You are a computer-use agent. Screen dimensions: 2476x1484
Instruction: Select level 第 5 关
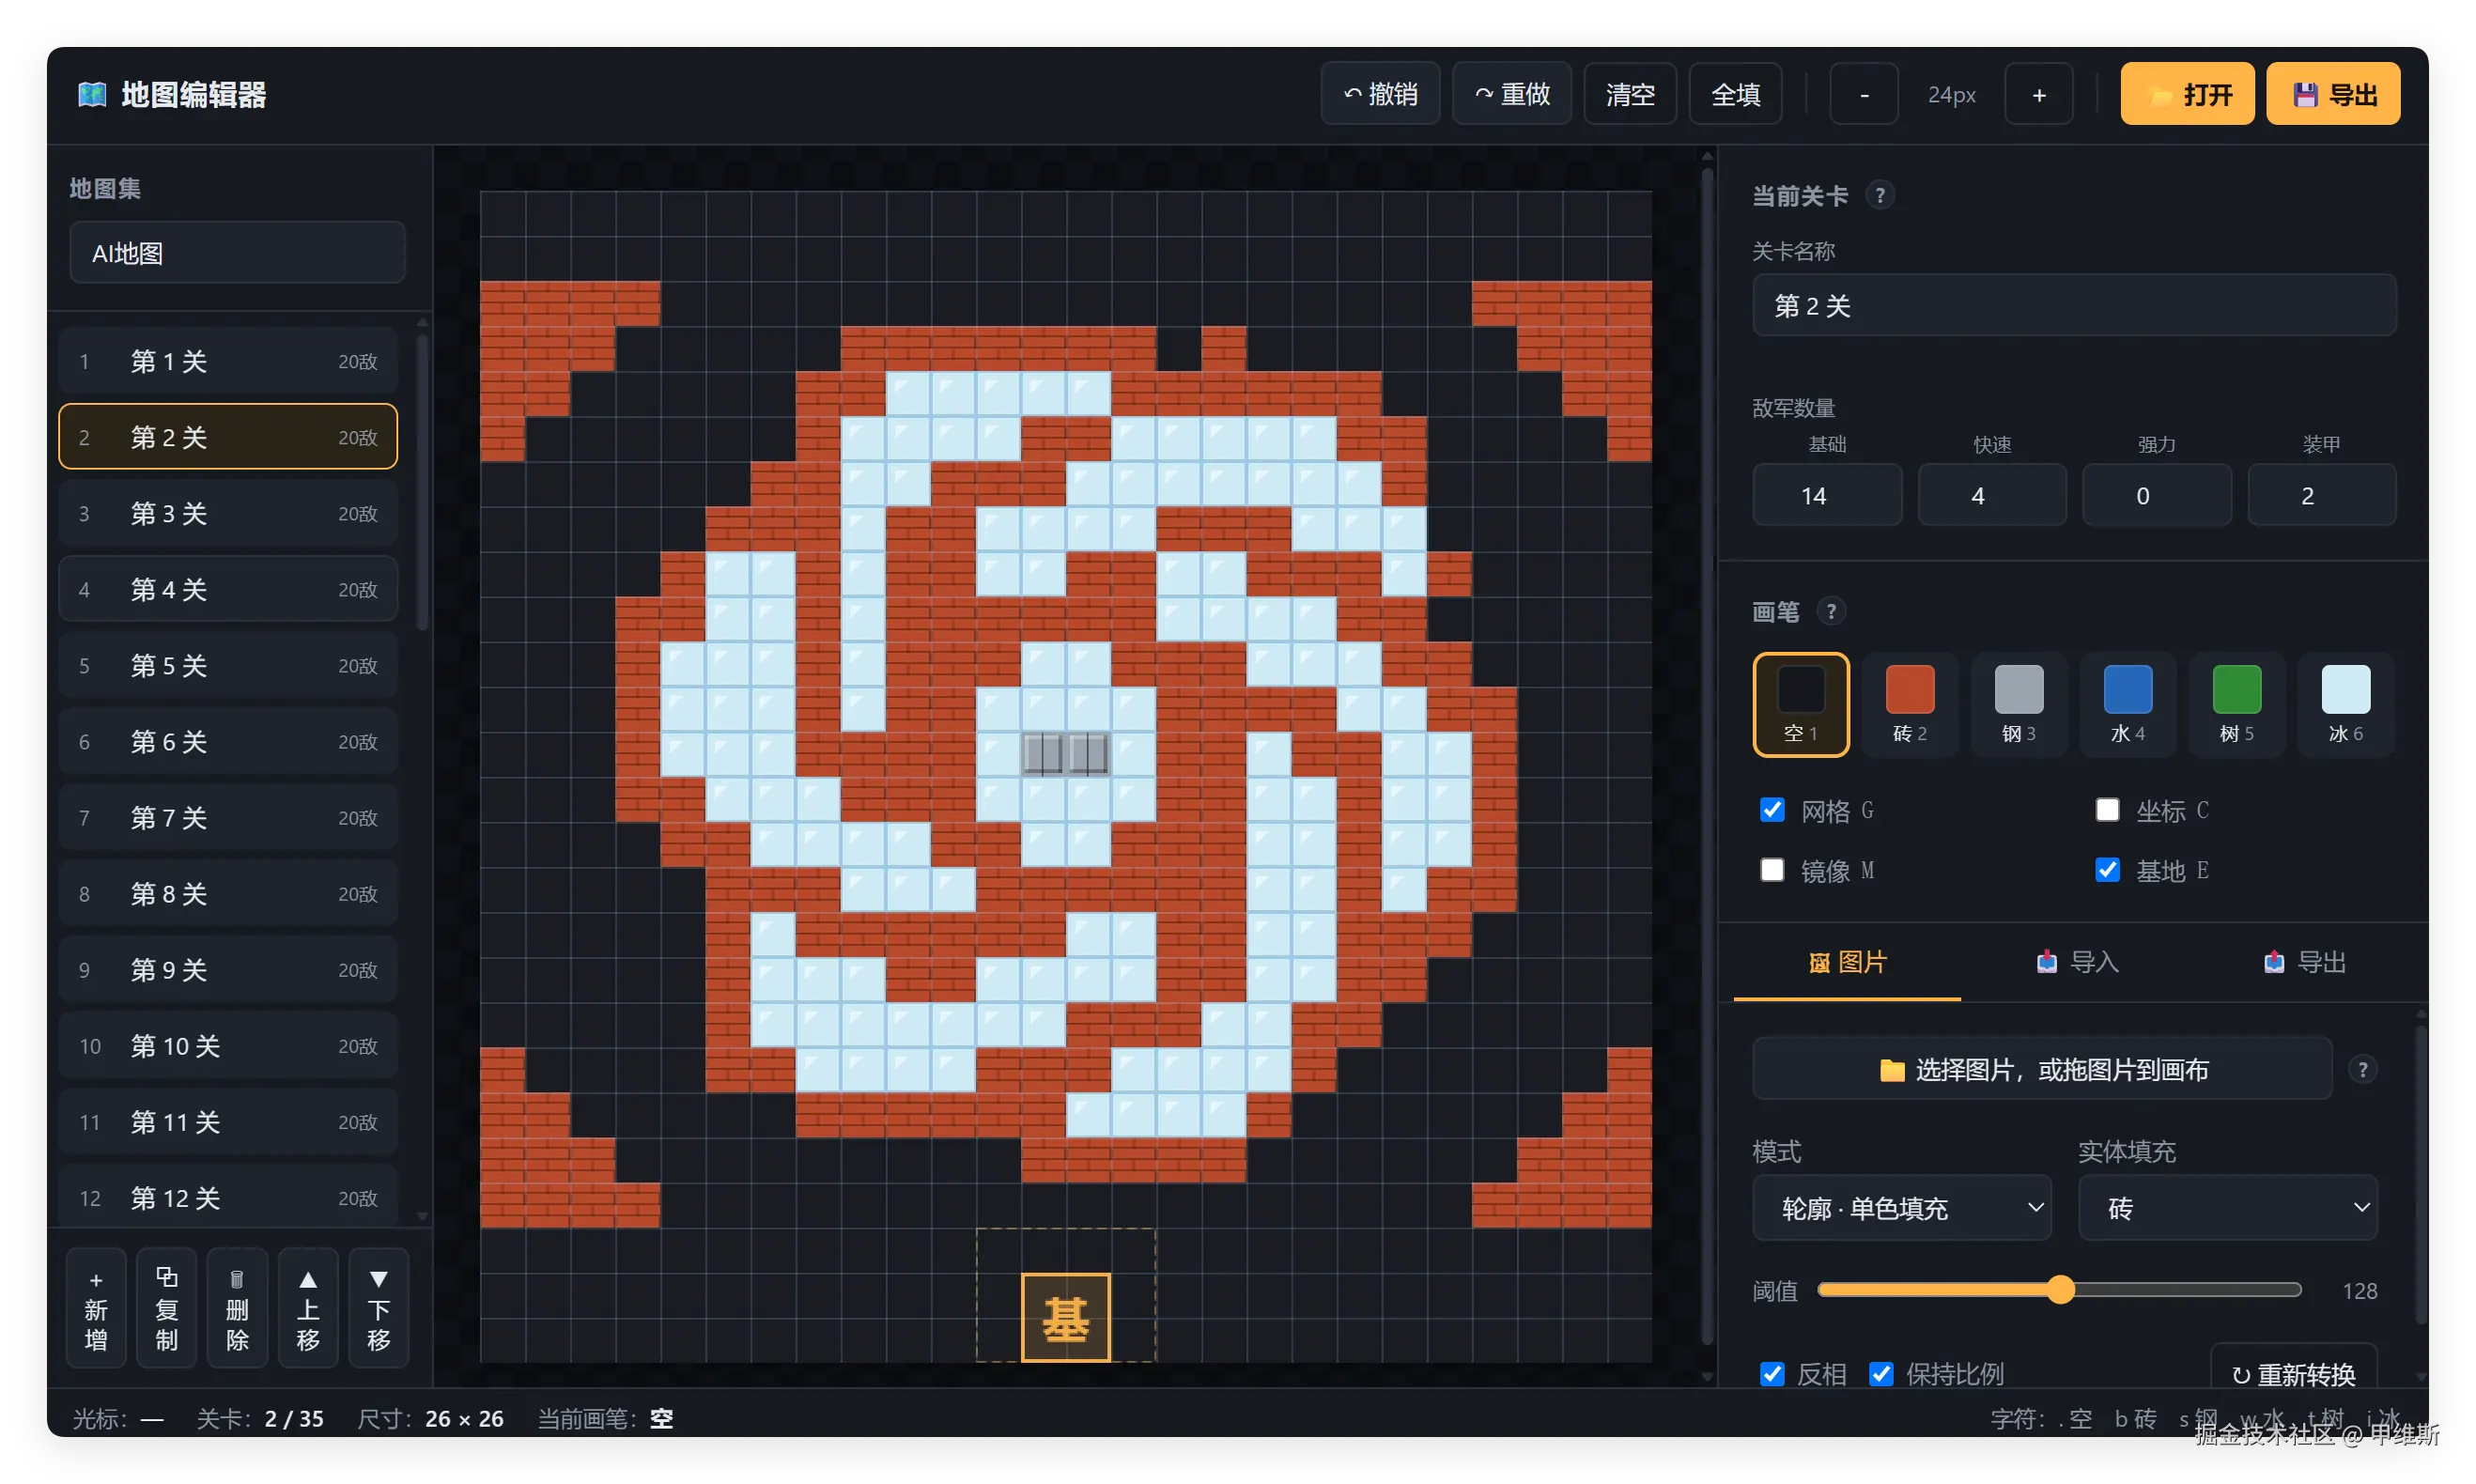pyautogui.click(x=228, y=665)
